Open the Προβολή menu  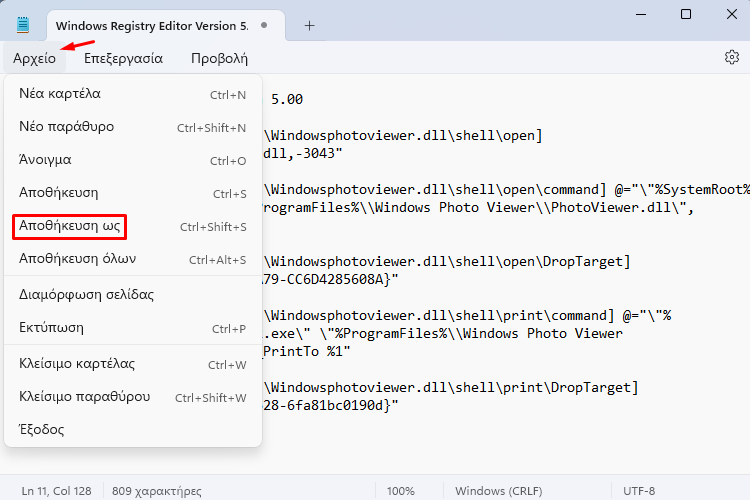click(219, 58)
